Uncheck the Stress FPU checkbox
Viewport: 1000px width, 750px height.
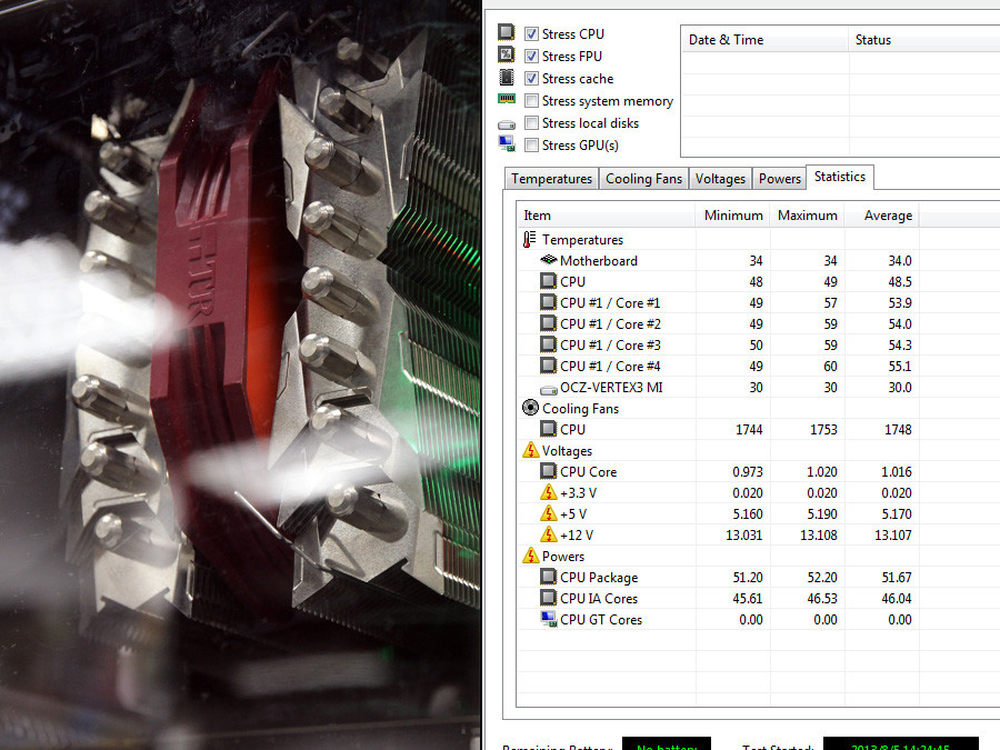coord(531,56)
